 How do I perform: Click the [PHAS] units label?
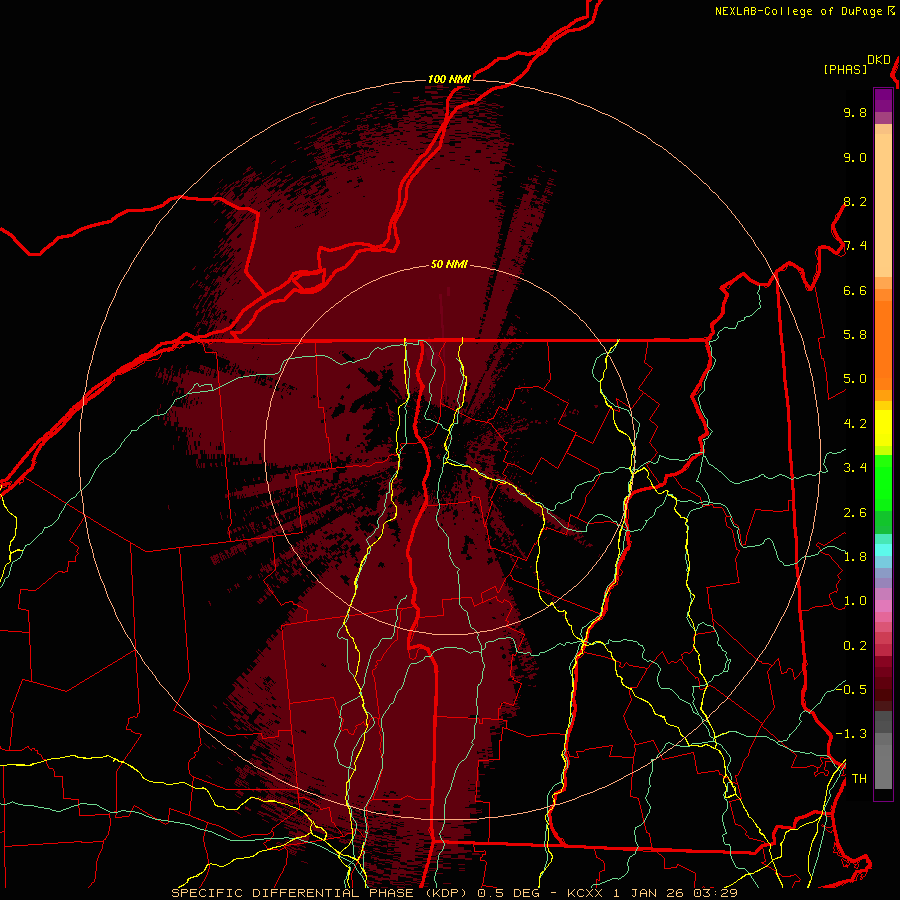click(x=845, y=69)
